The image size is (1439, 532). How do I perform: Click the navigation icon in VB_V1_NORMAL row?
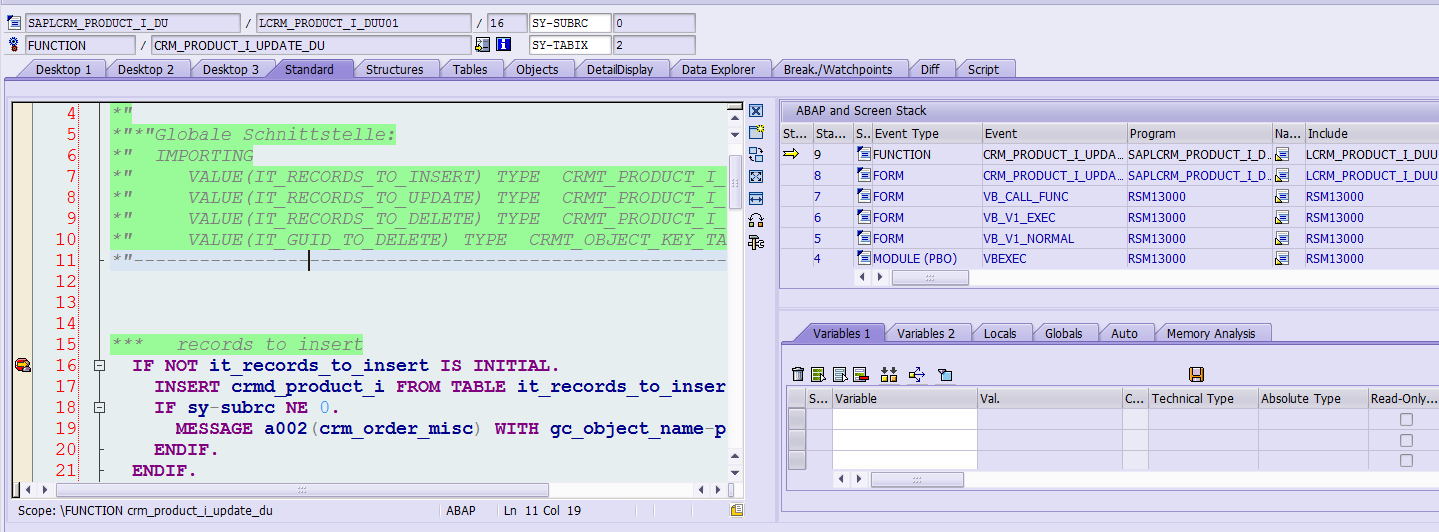(1282, 239)
